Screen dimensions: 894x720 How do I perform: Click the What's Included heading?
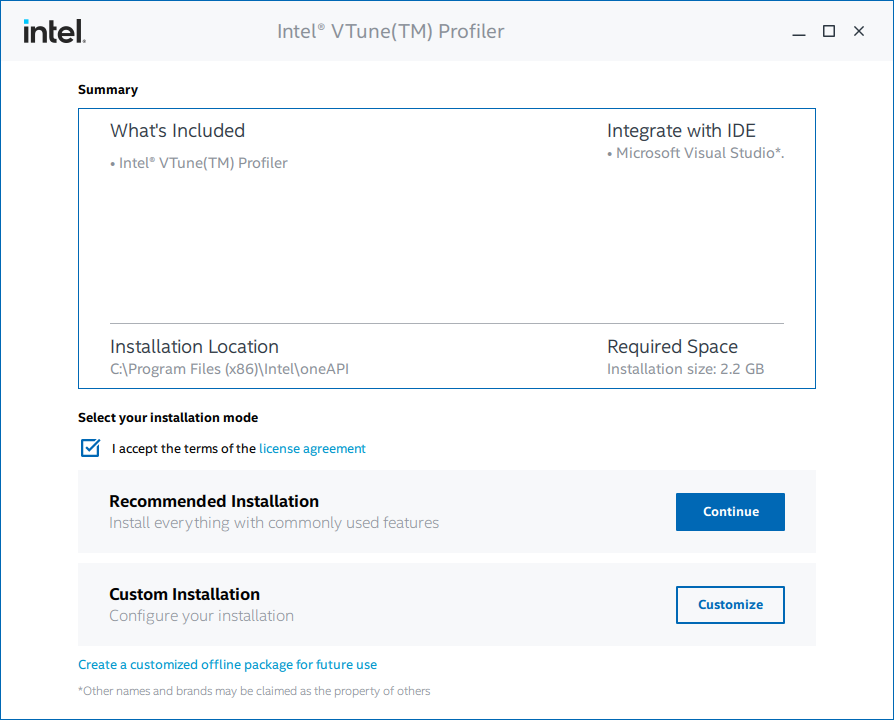pyautogui.click(x=177, y=131)
